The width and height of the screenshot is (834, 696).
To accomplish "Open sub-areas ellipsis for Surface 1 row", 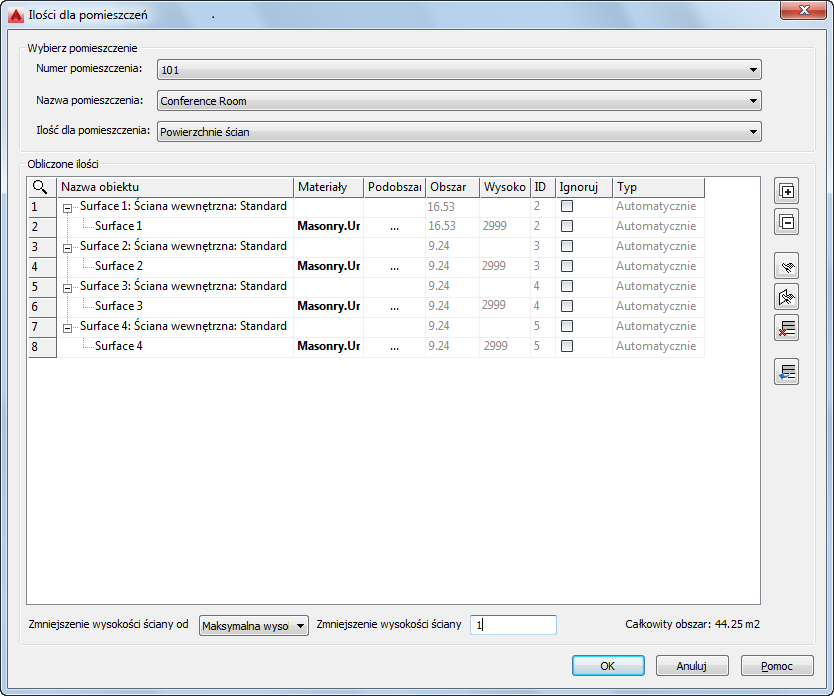I will 394,227.
